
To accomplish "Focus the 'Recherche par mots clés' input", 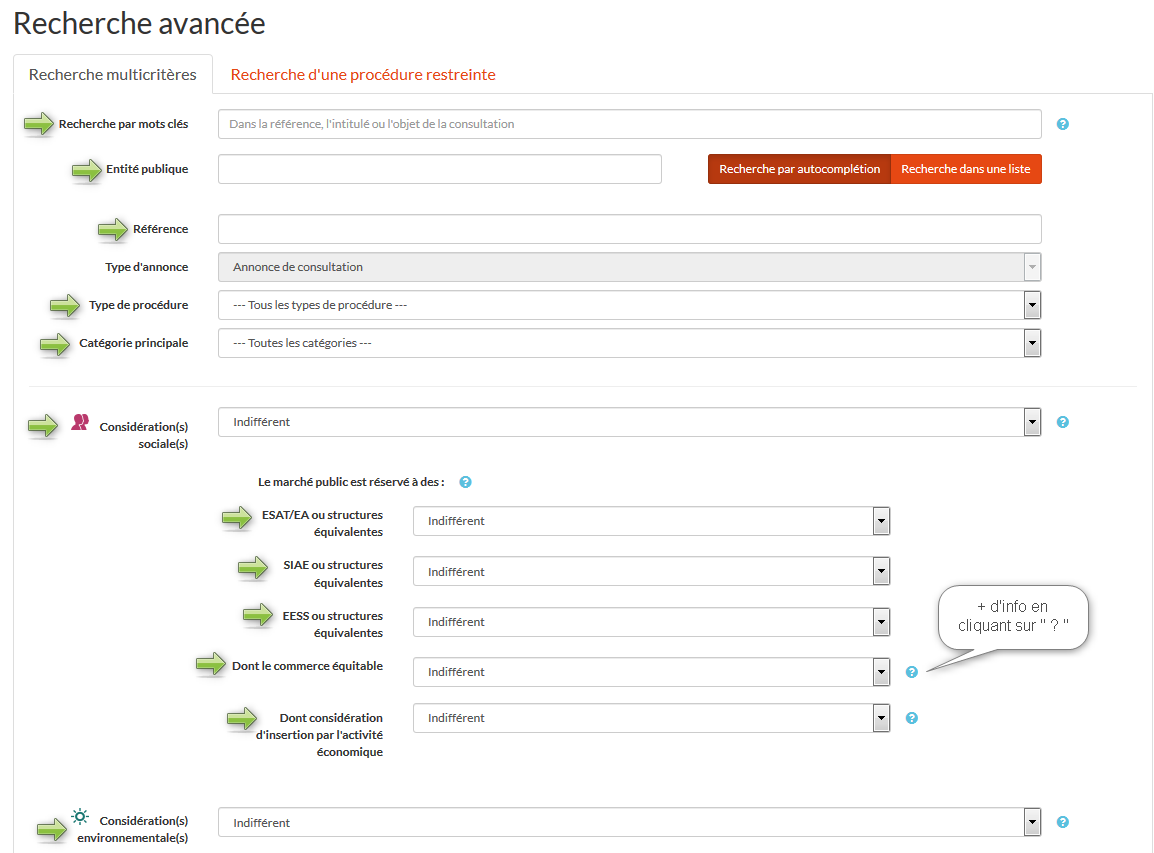I will click(629, 124).
